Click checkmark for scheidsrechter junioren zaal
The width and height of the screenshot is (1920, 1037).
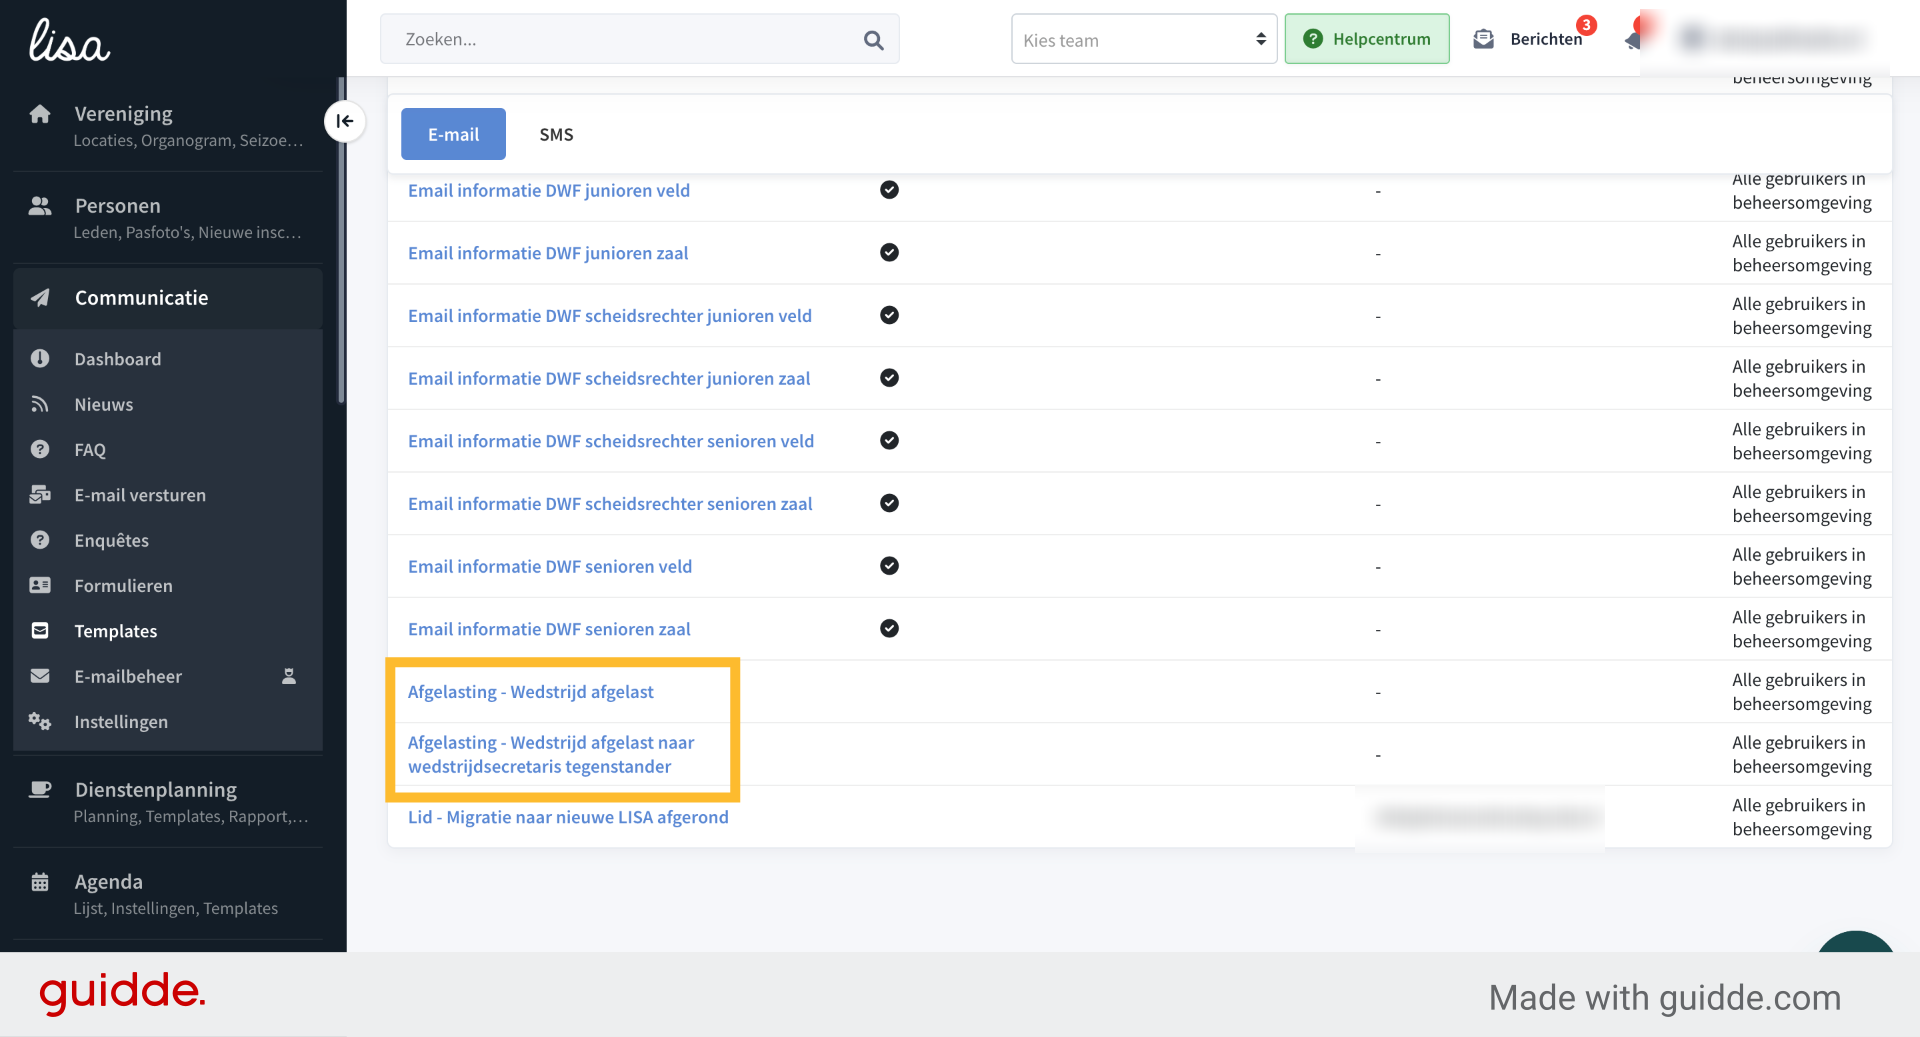pyautogui.click(x=889, y=378)
